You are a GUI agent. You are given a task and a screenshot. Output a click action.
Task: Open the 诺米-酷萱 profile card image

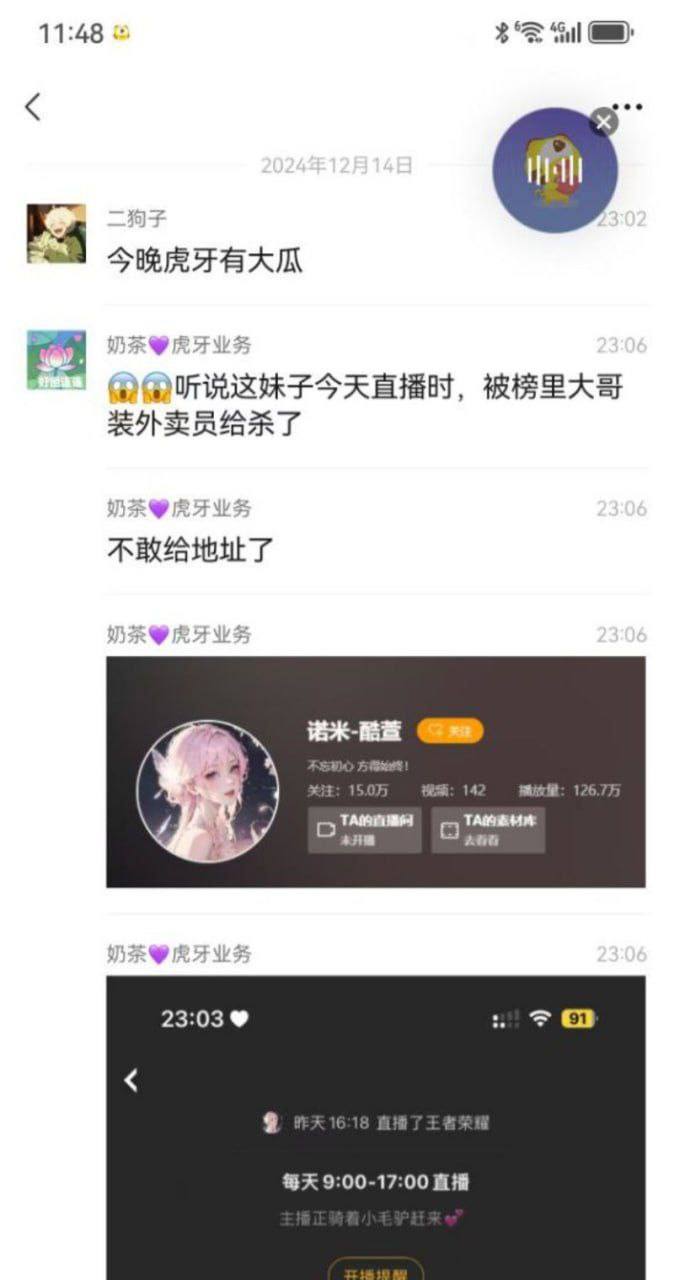(376, 772)
